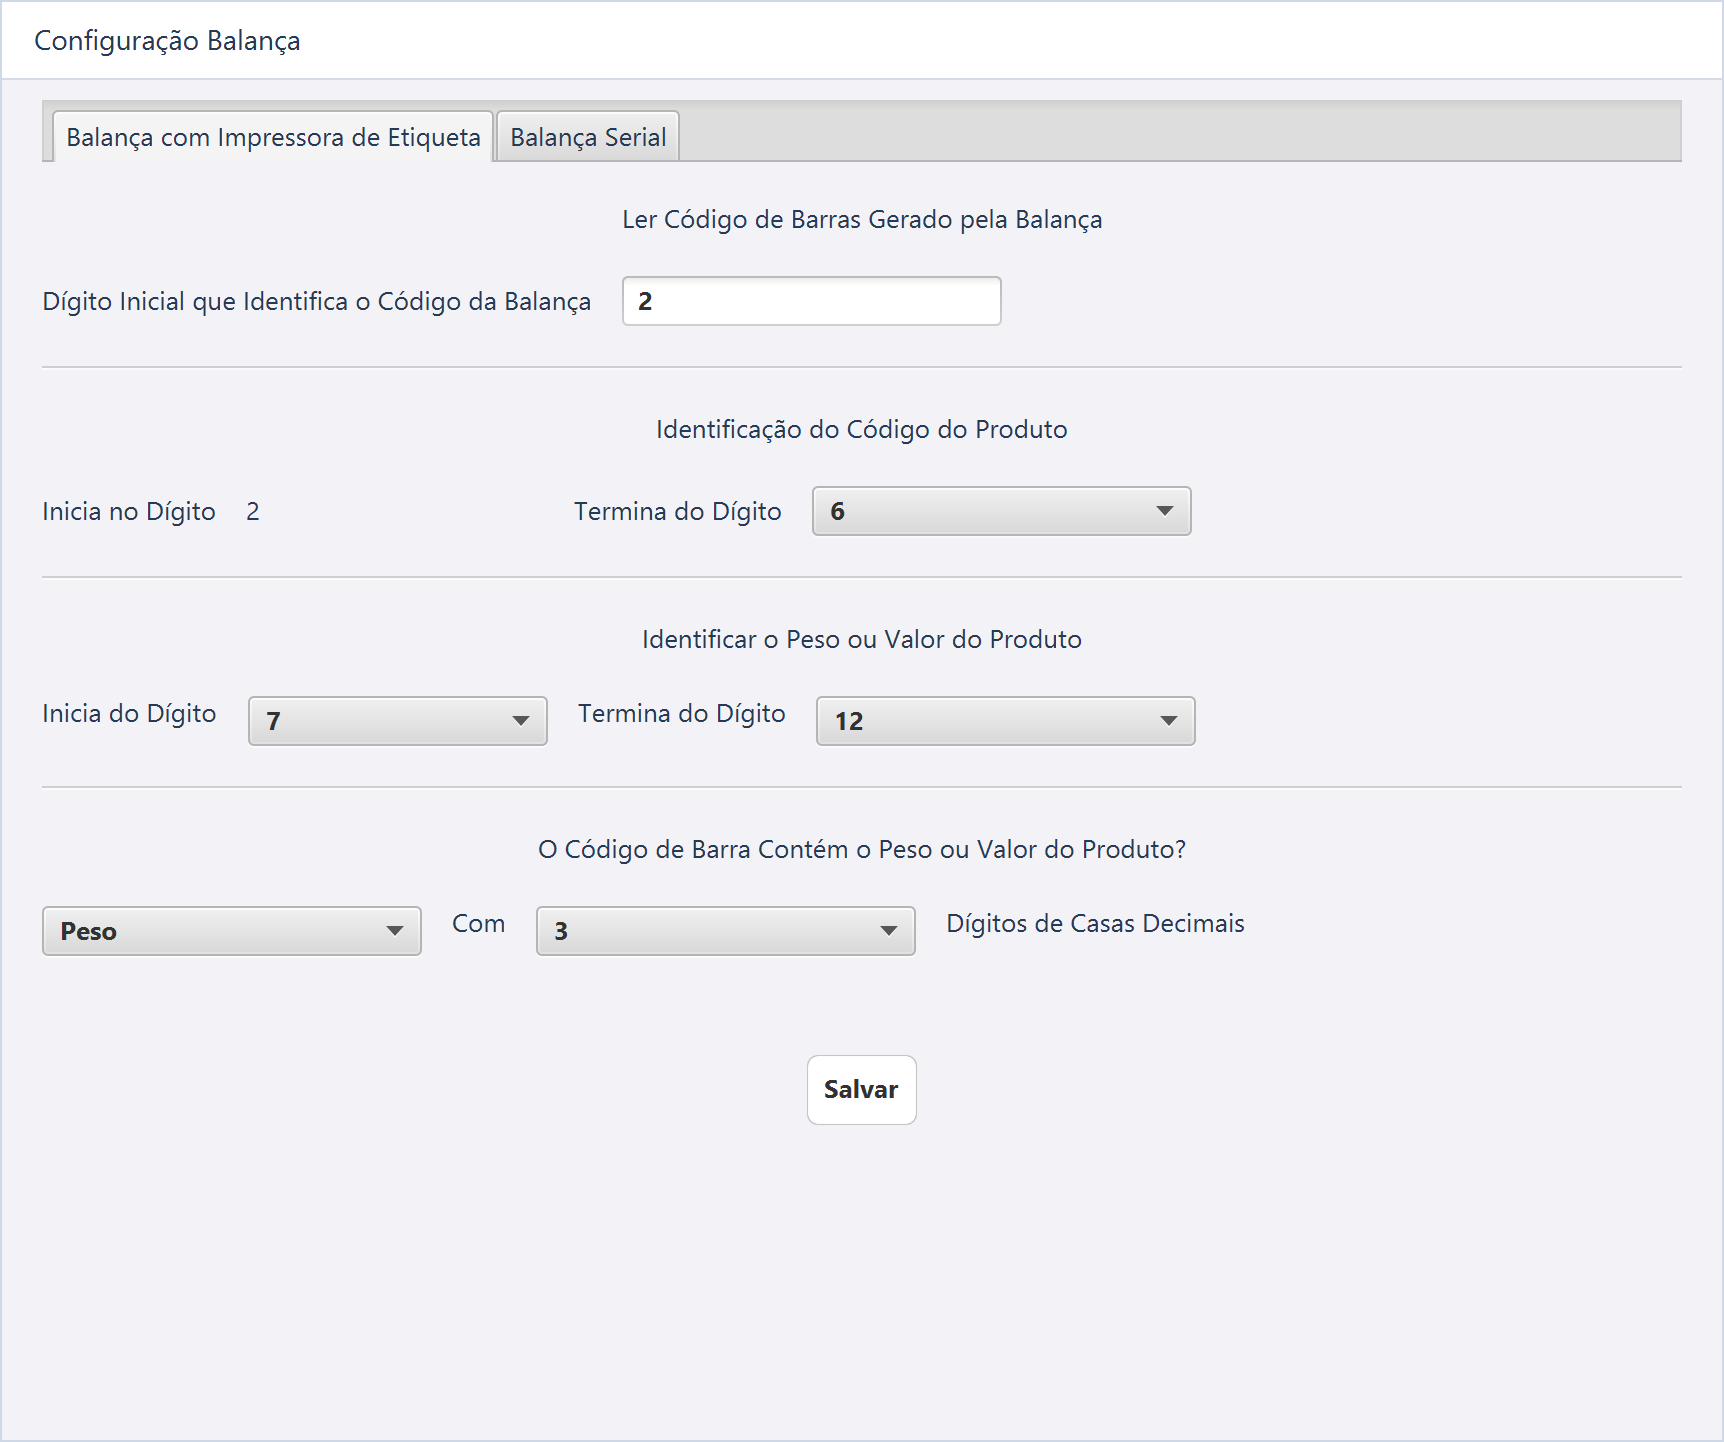The image size is (1724, 1442).
Task: Click the 'Dígitos de Casas Decimais' label
Action: point(1095,923)
